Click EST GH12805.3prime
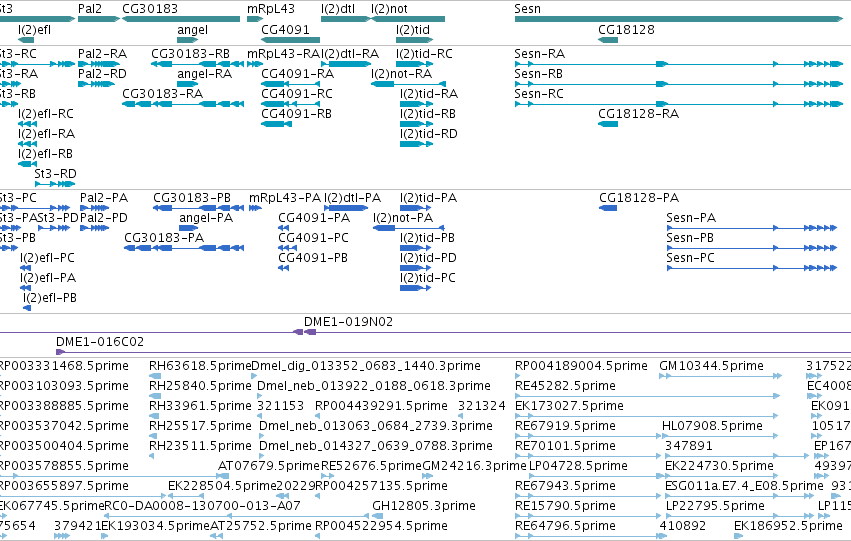This screenshot has width=851, height=541. [x=378, y=516]
